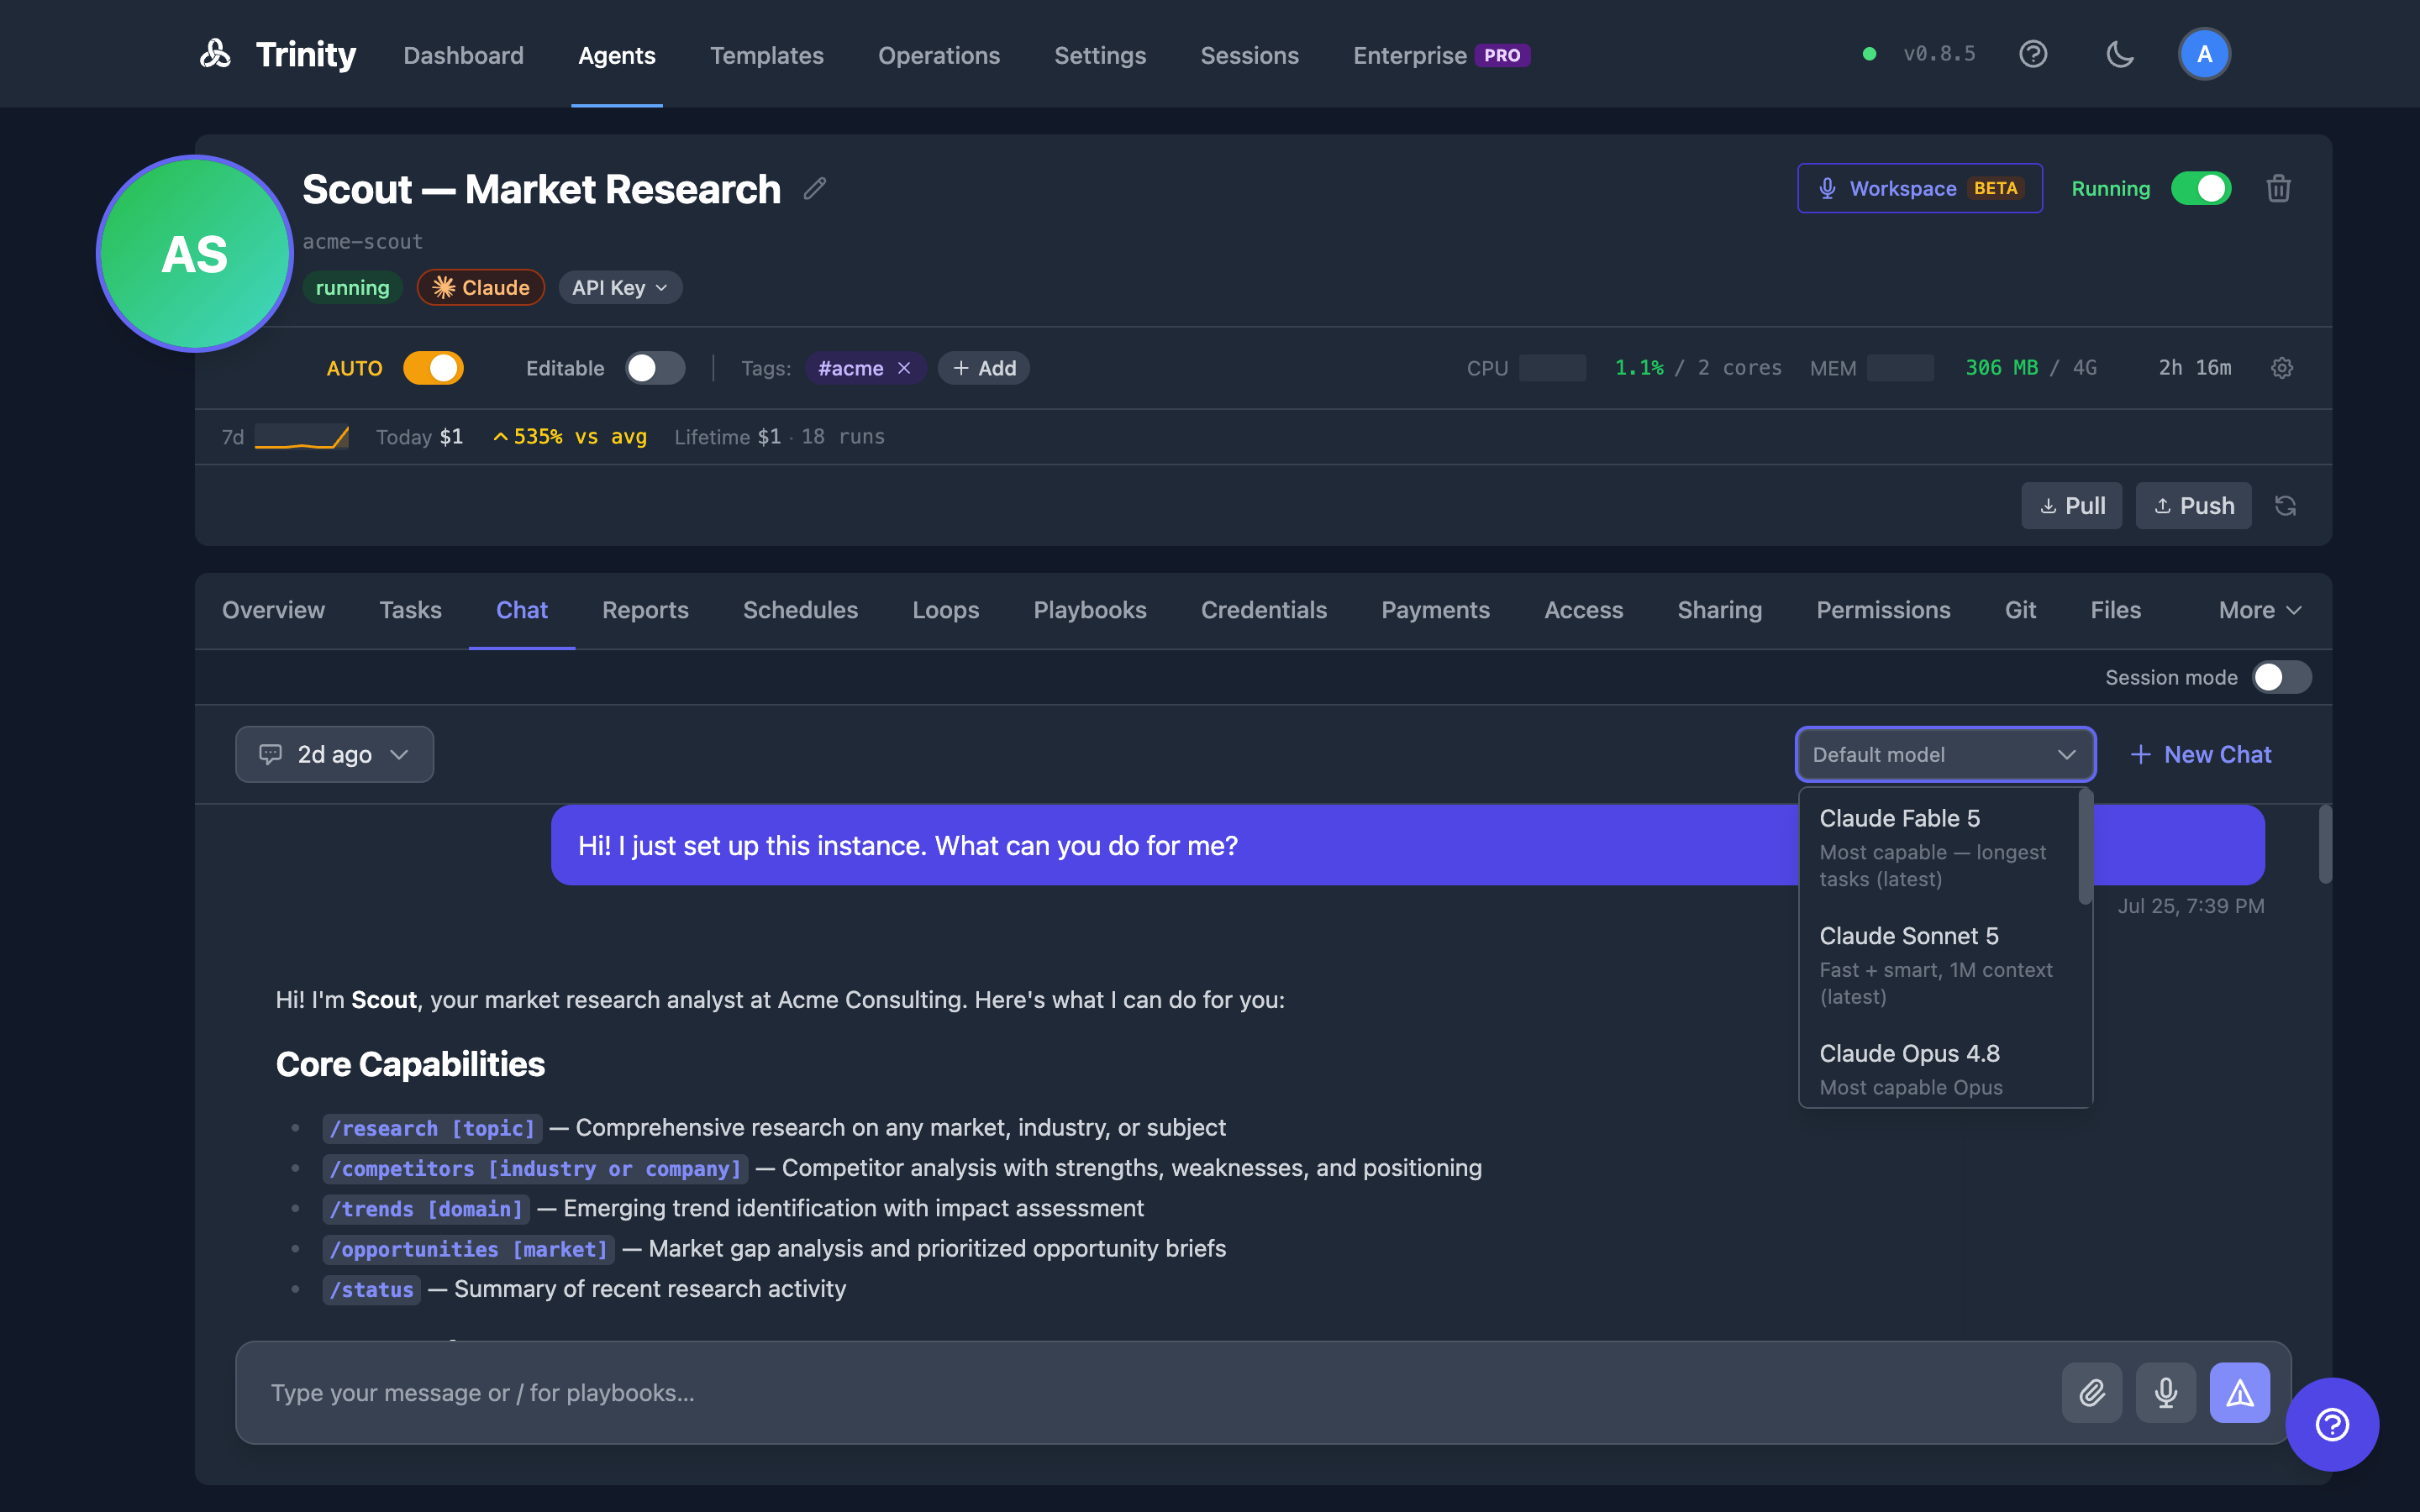The image size is (2420, 1512).
Task: Delete agent with the trash icon
Action: click(2278, 188)
